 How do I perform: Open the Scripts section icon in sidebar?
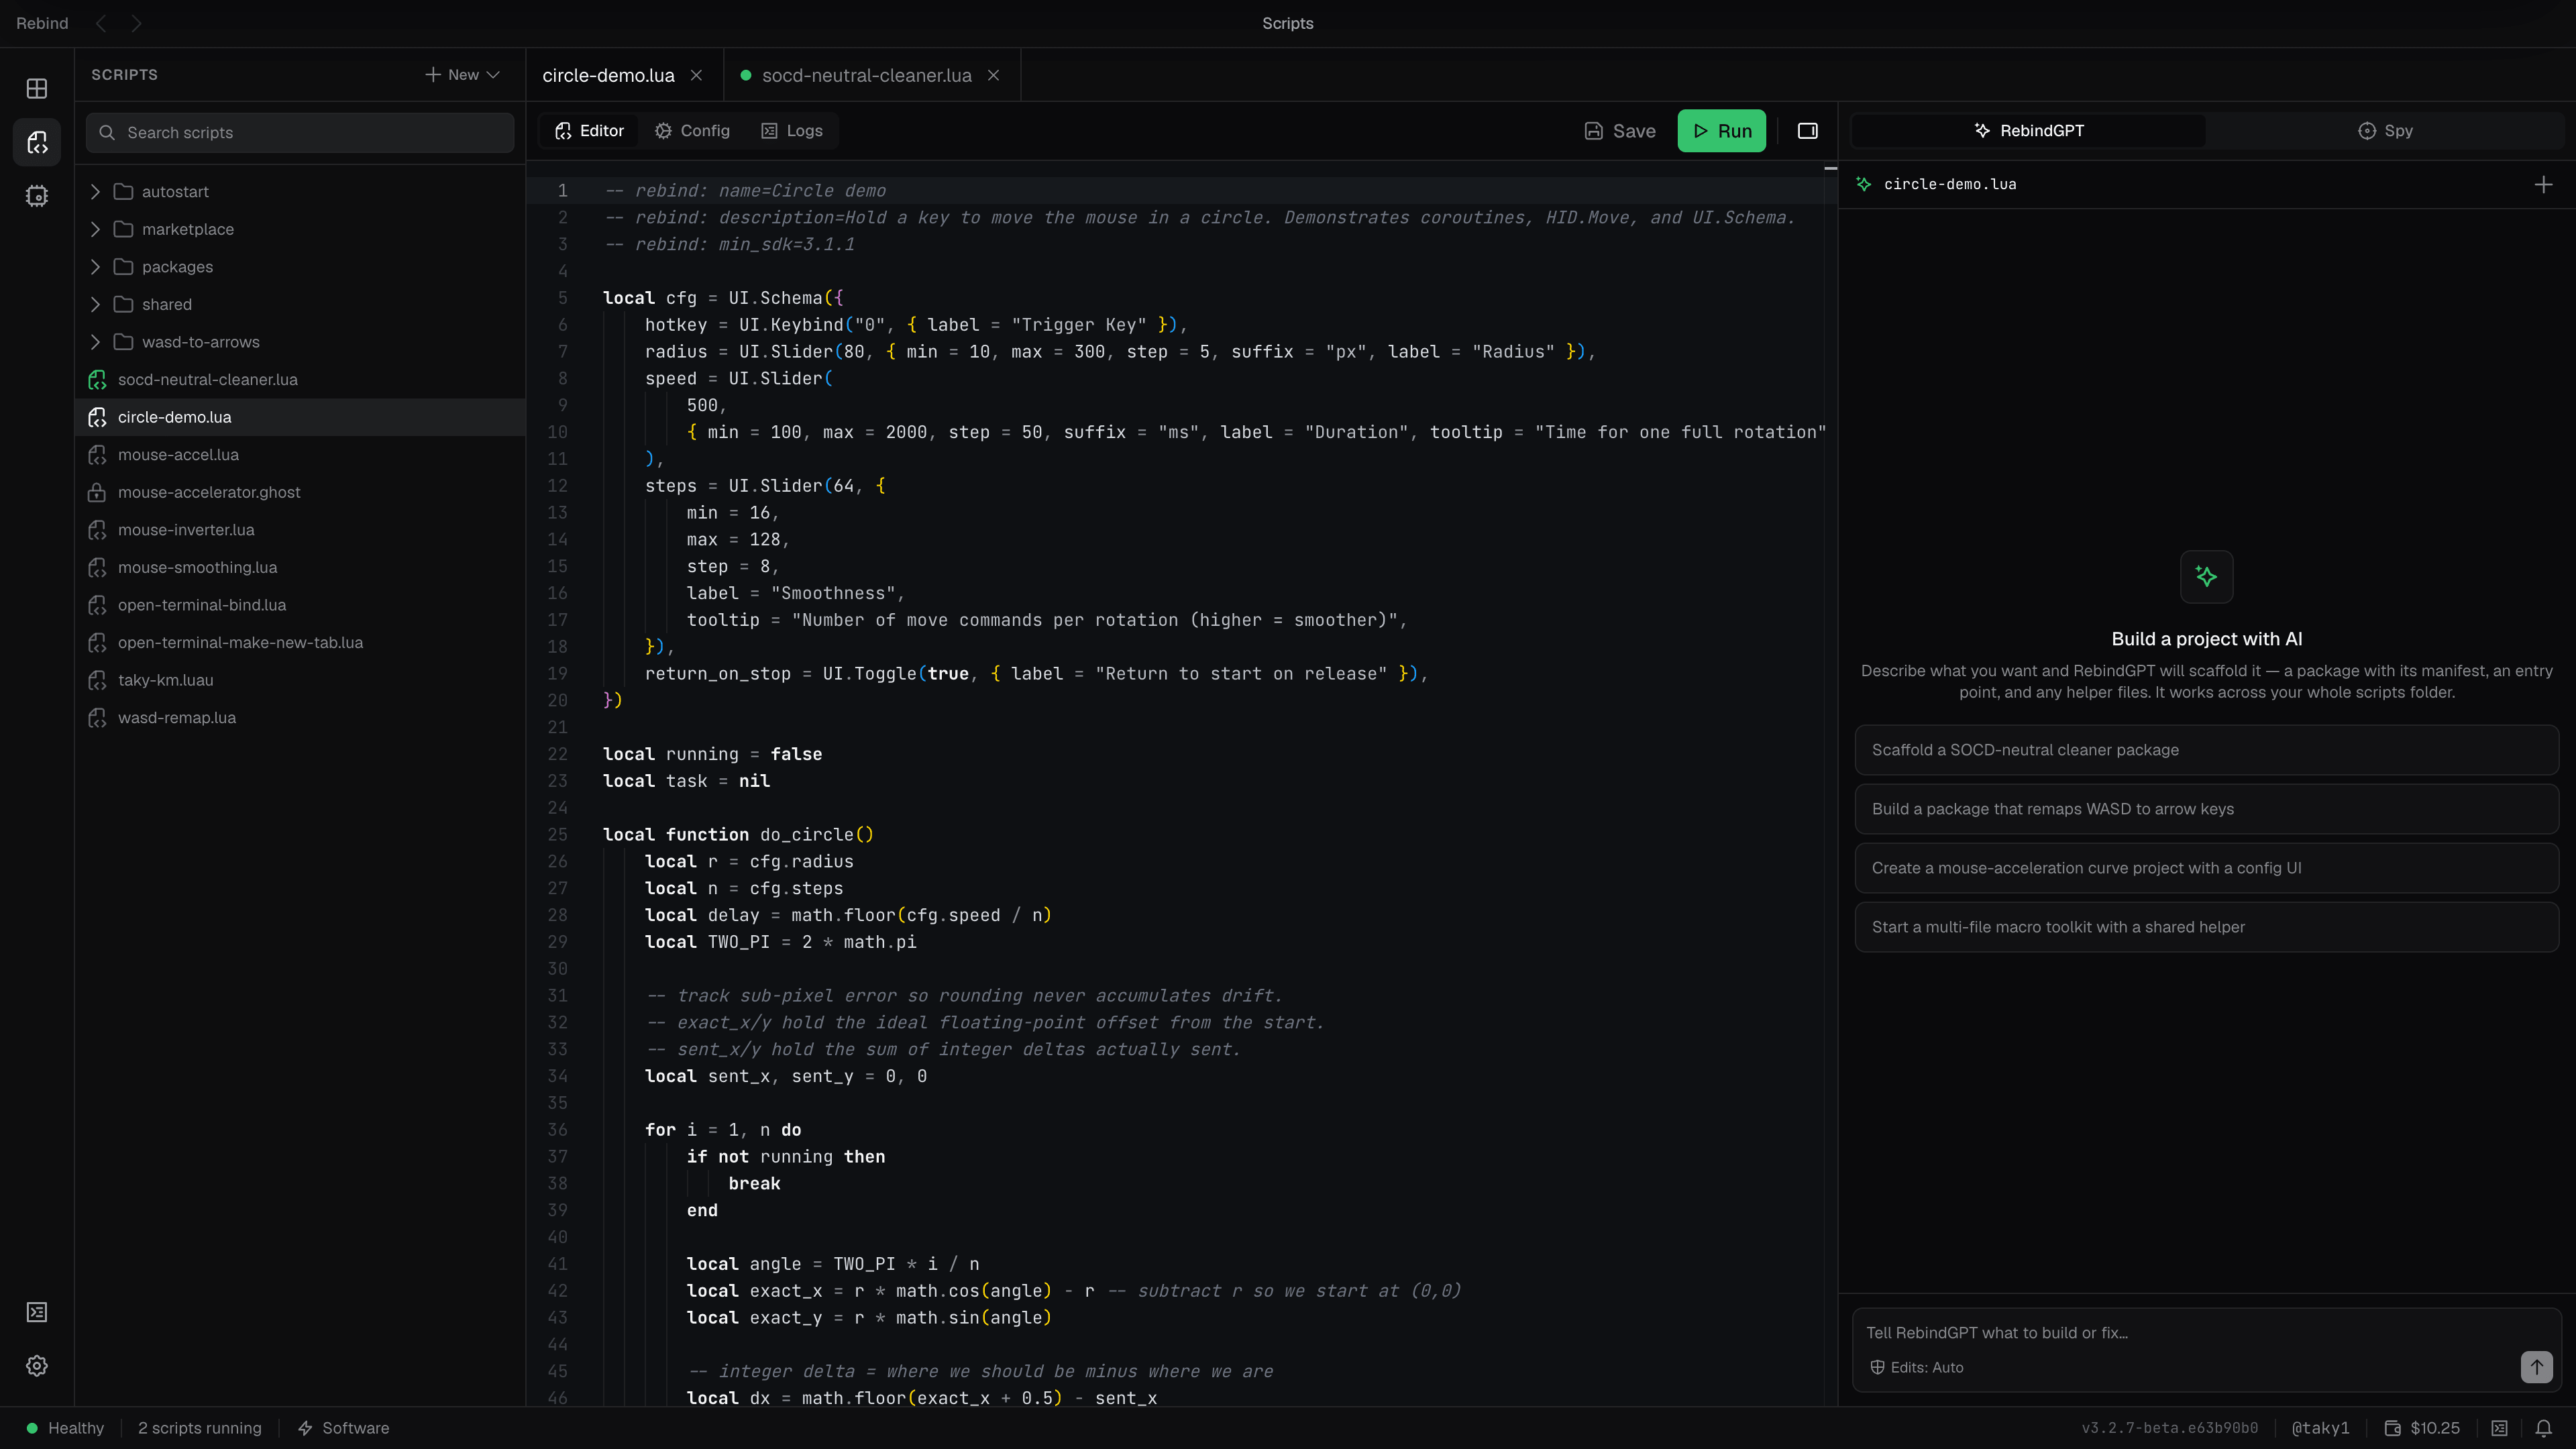pos(37,142)
